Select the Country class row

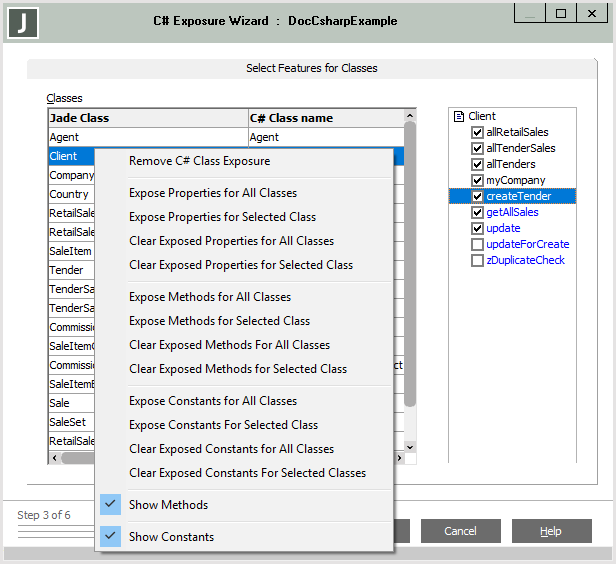71,194
